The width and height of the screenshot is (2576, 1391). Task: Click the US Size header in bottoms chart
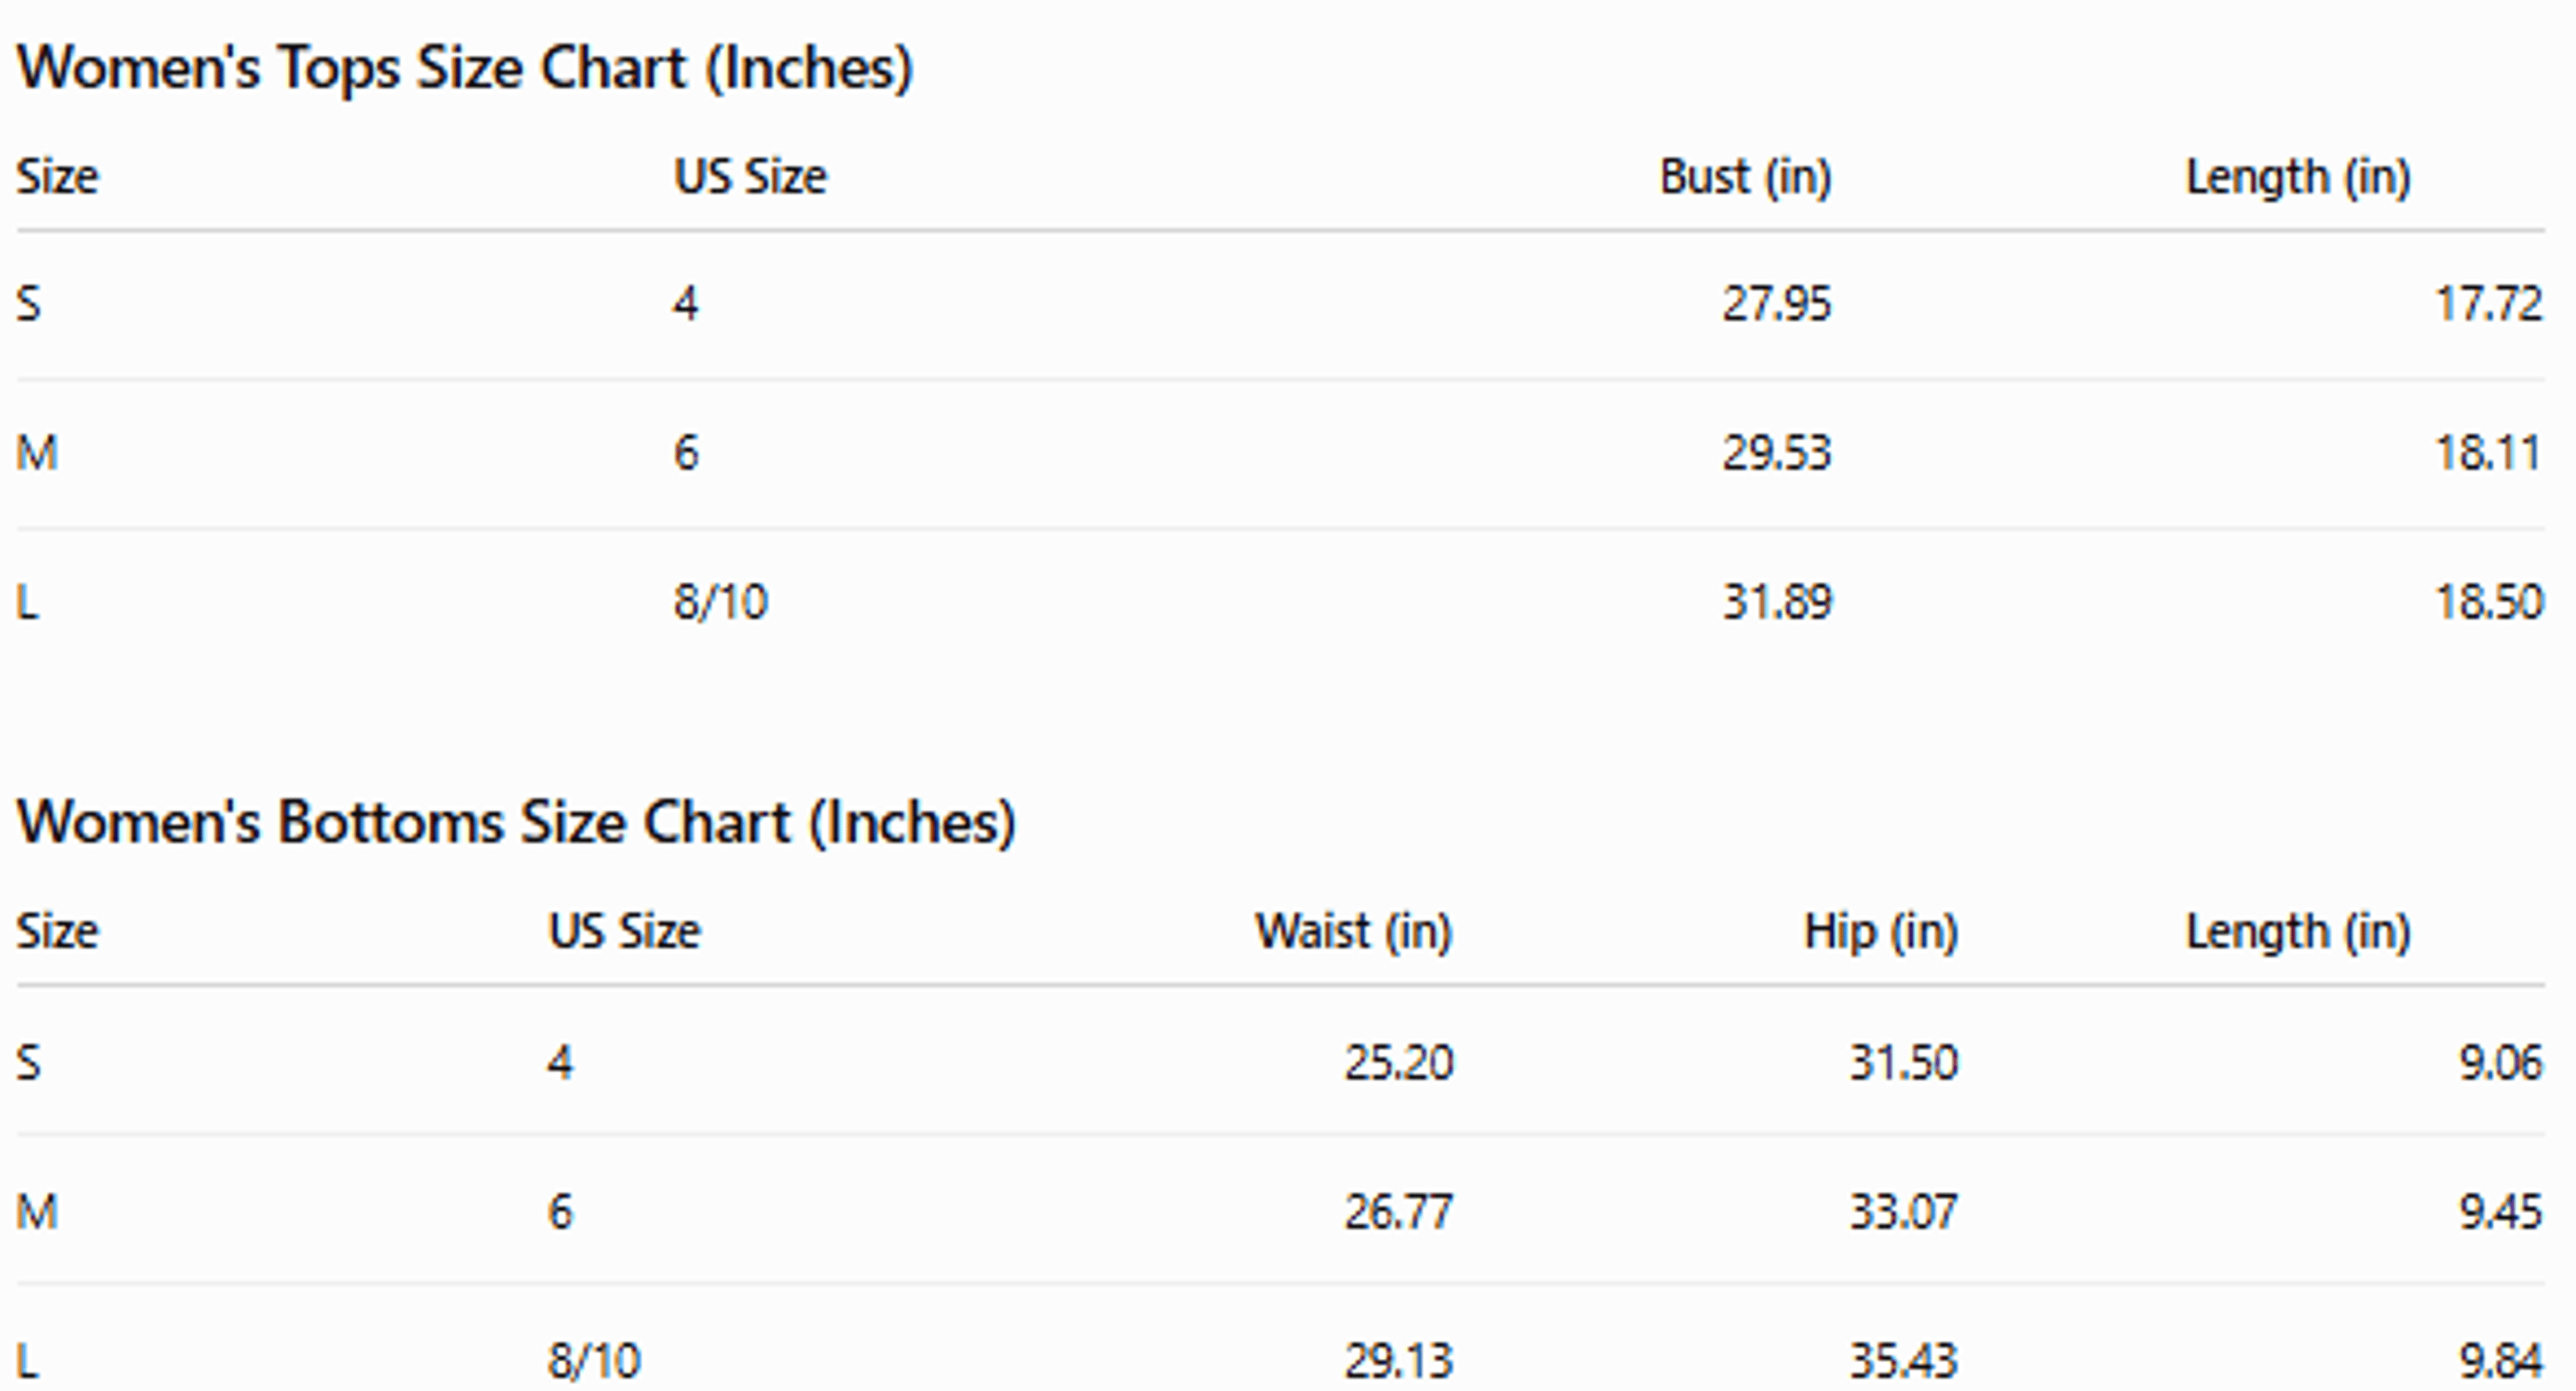pos(624,932)
